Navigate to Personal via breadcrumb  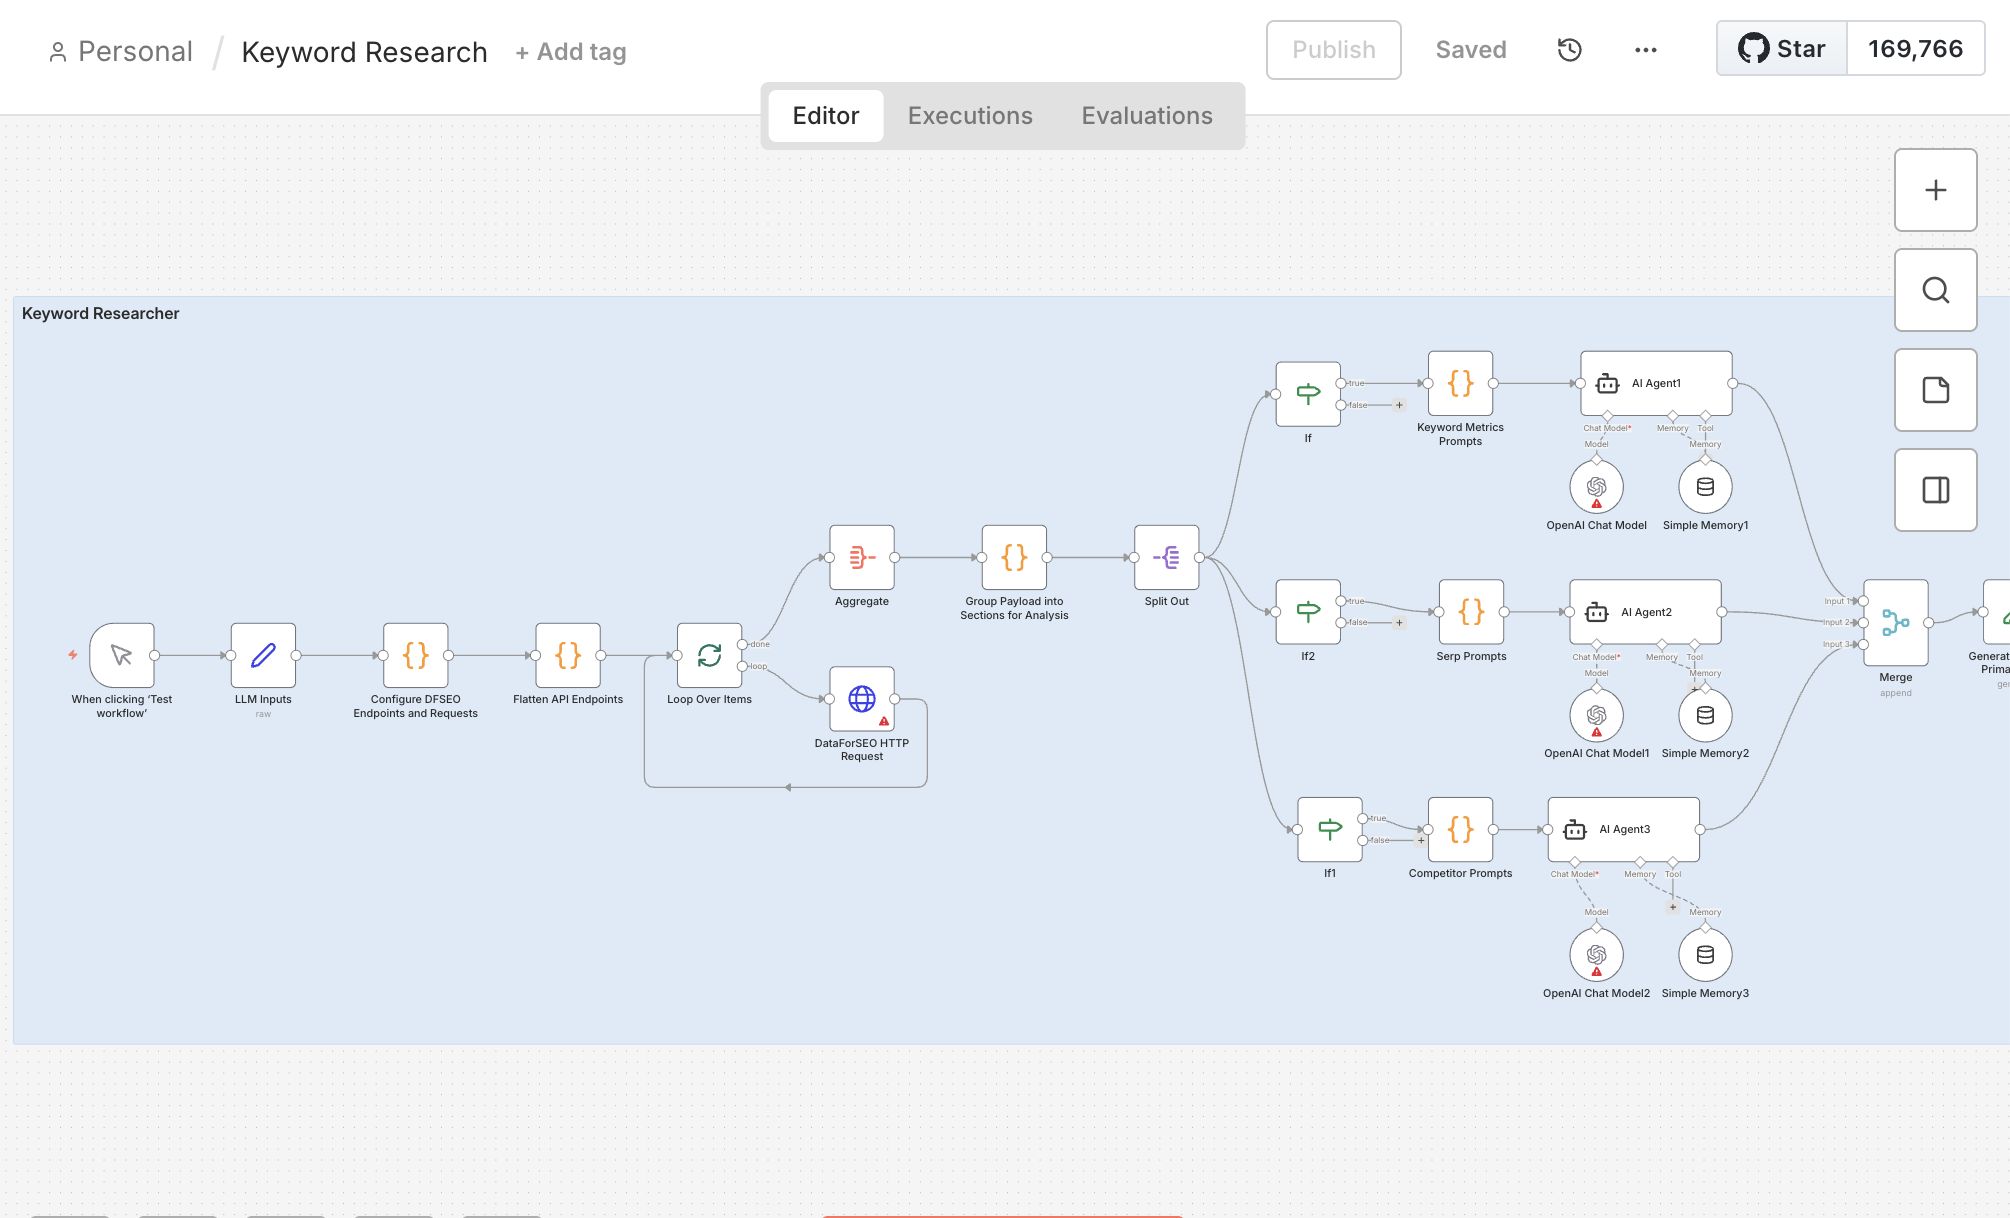[135, 51]
